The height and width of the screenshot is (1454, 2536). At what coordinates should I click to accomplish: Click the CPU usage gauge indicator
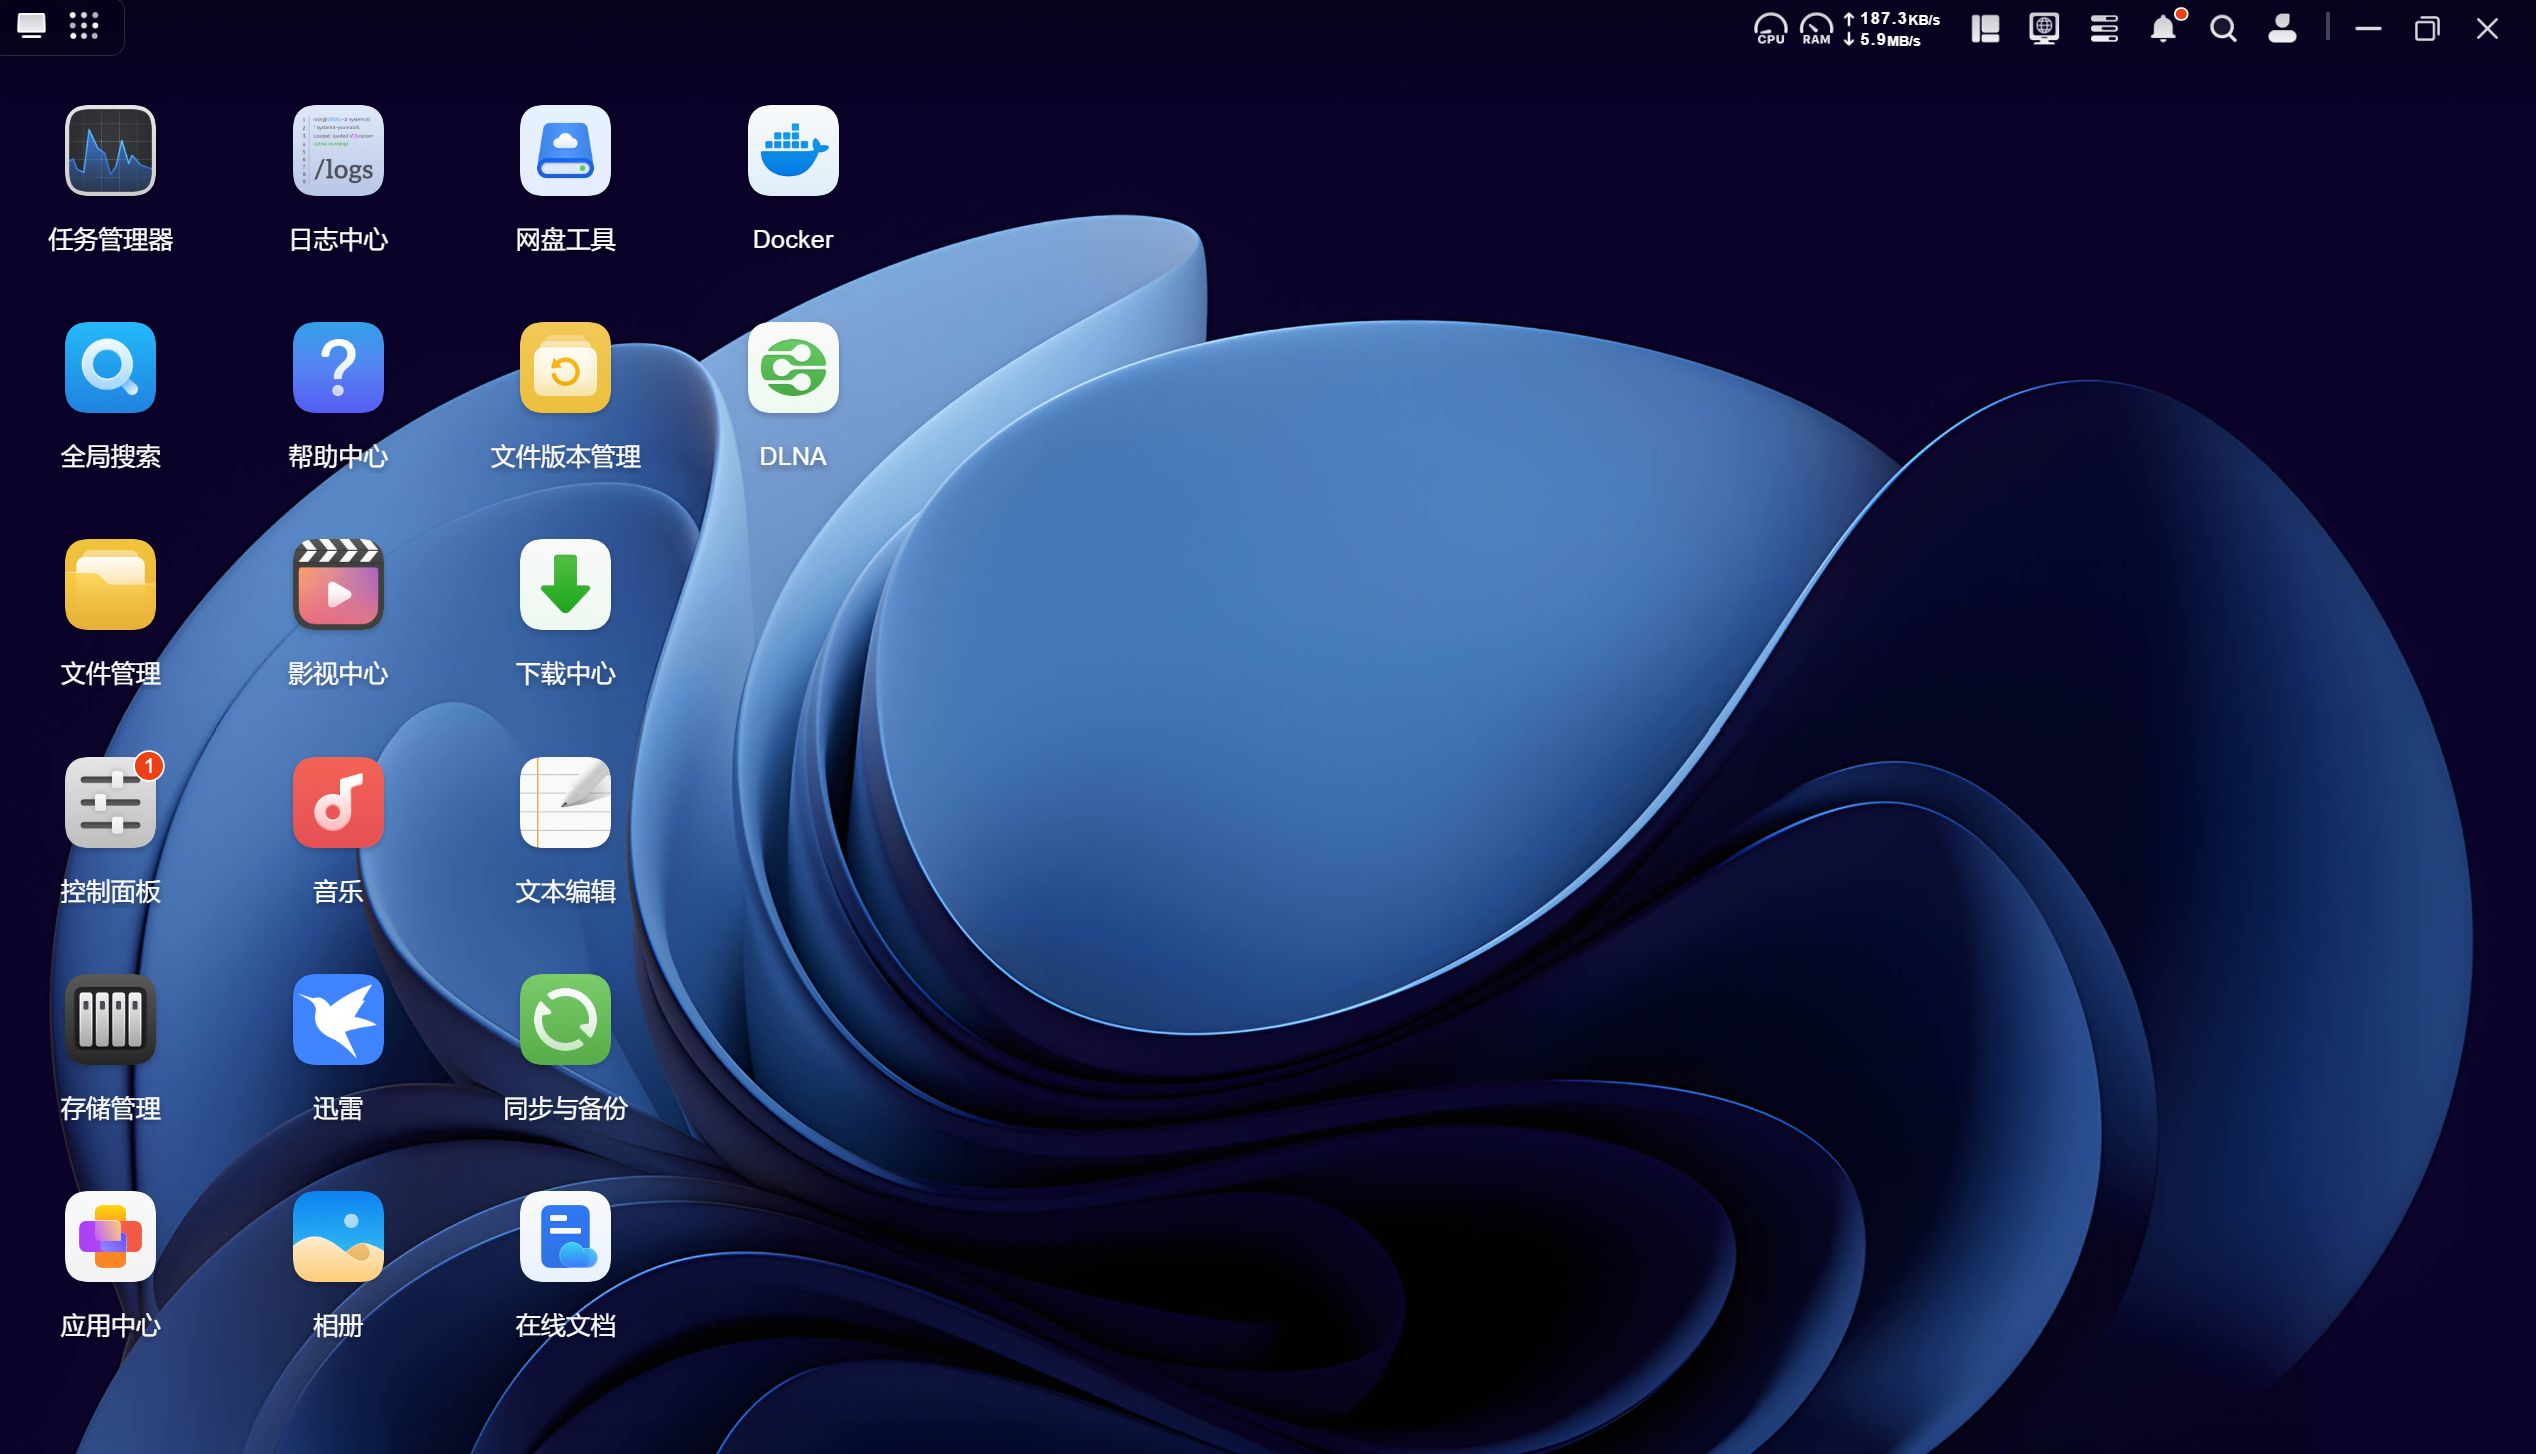(1770, 28)
